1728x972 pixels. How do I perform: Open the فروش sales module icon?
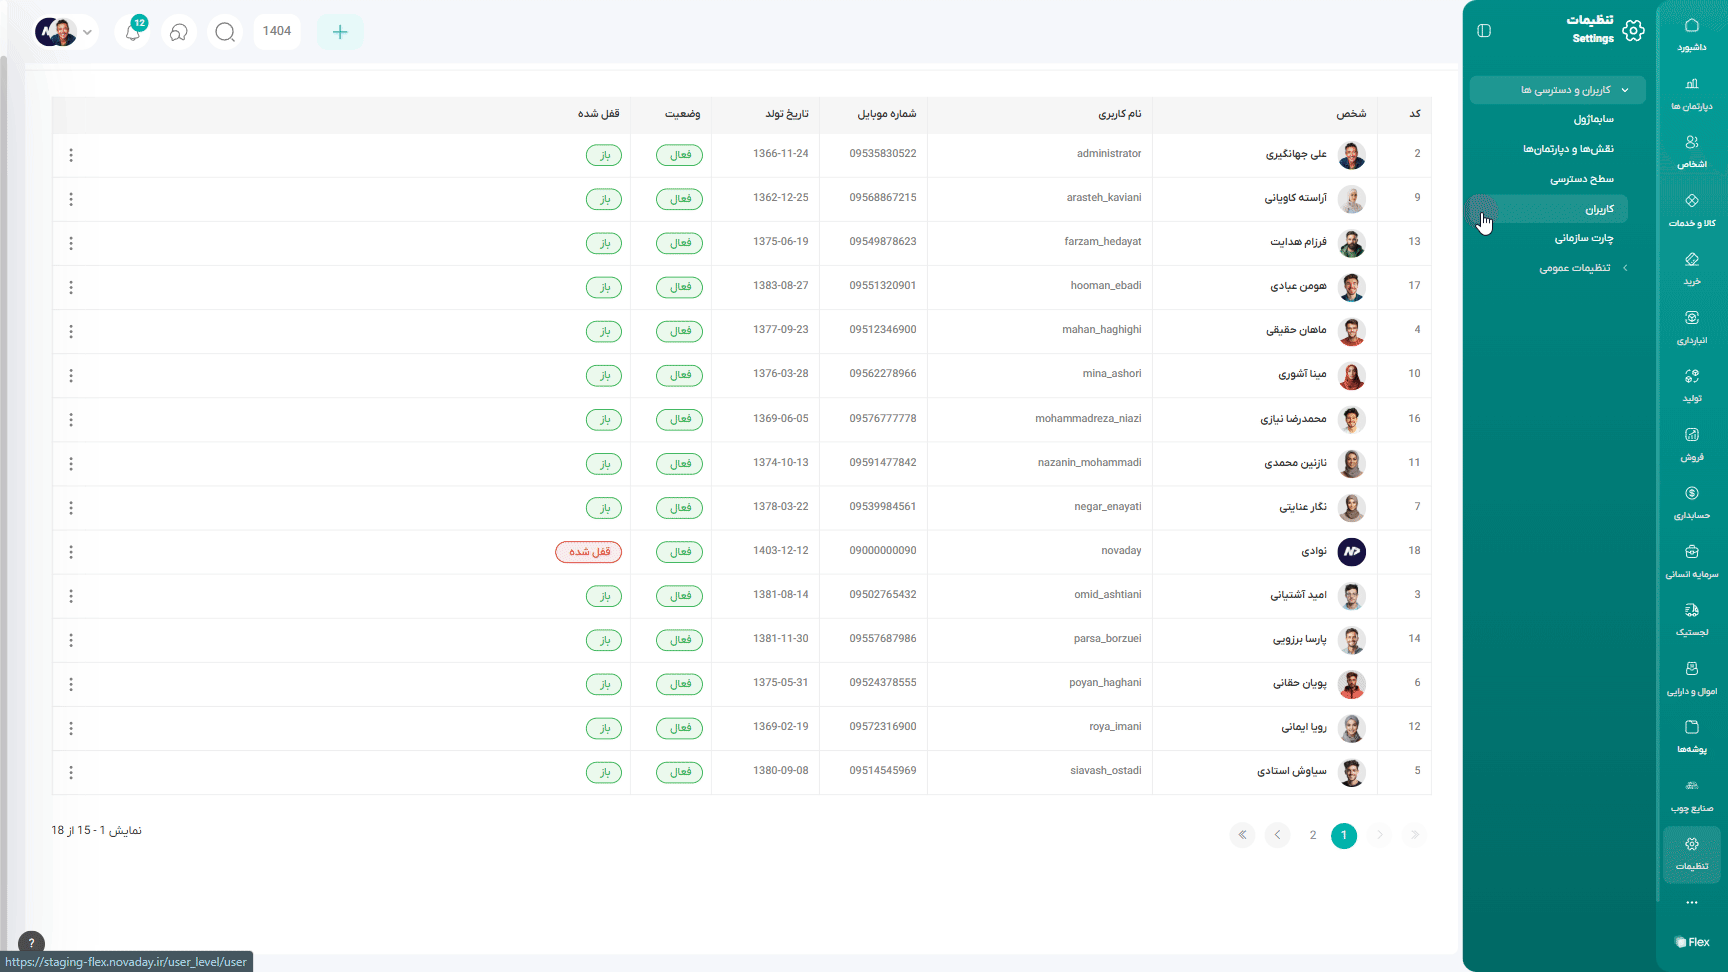(x=1691, y=443)
